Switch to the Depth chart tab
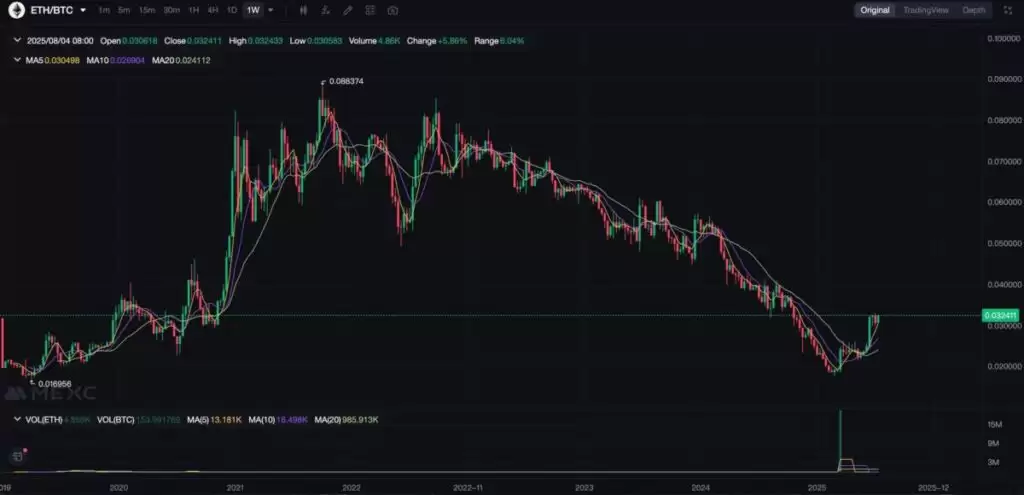This screenshot has width=1024, height=495. [974, 10]
